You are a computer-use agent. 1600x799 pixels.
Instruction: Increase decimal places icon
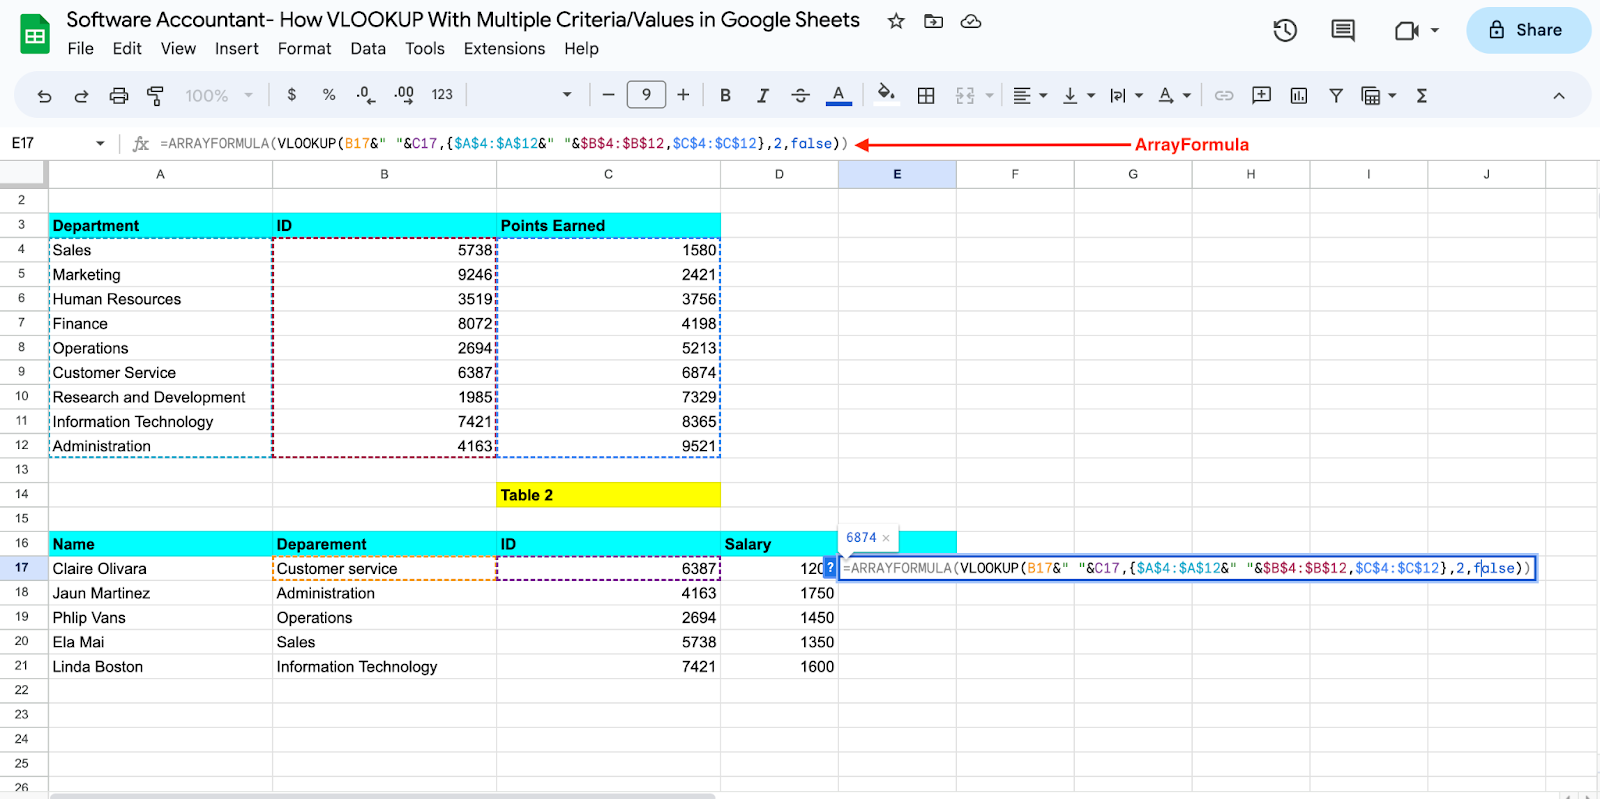[x=404, y=95]
